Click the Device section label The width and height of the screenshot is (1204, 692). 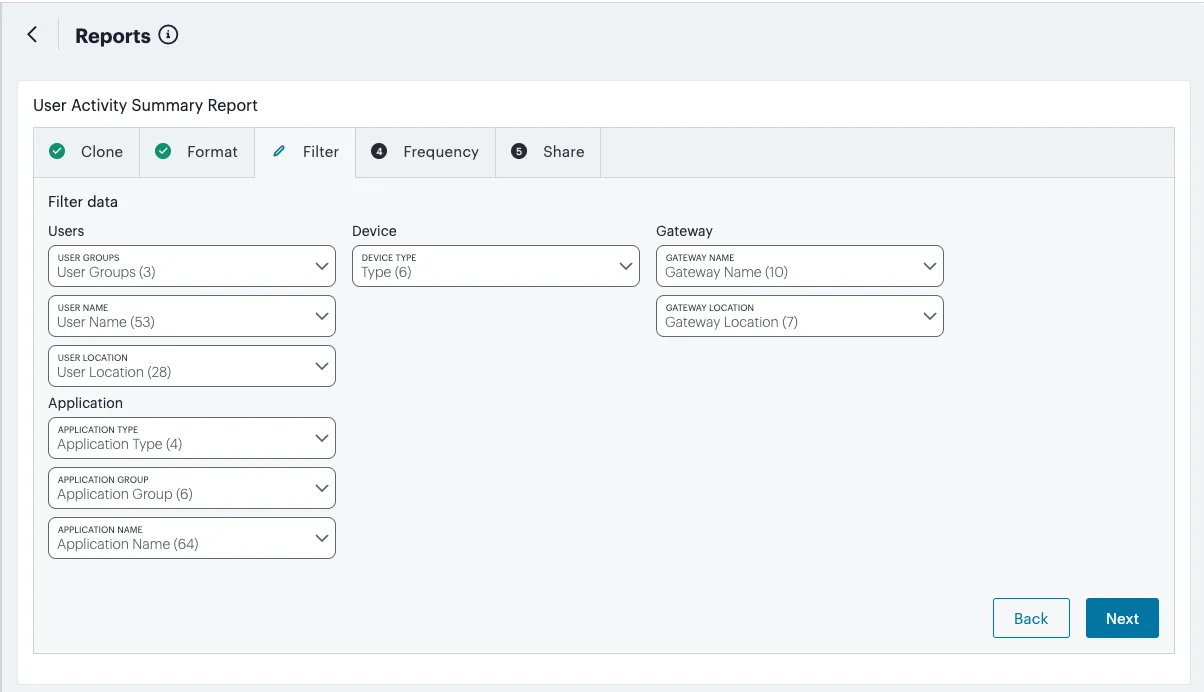pyautogui.click(x=374, y=231)
